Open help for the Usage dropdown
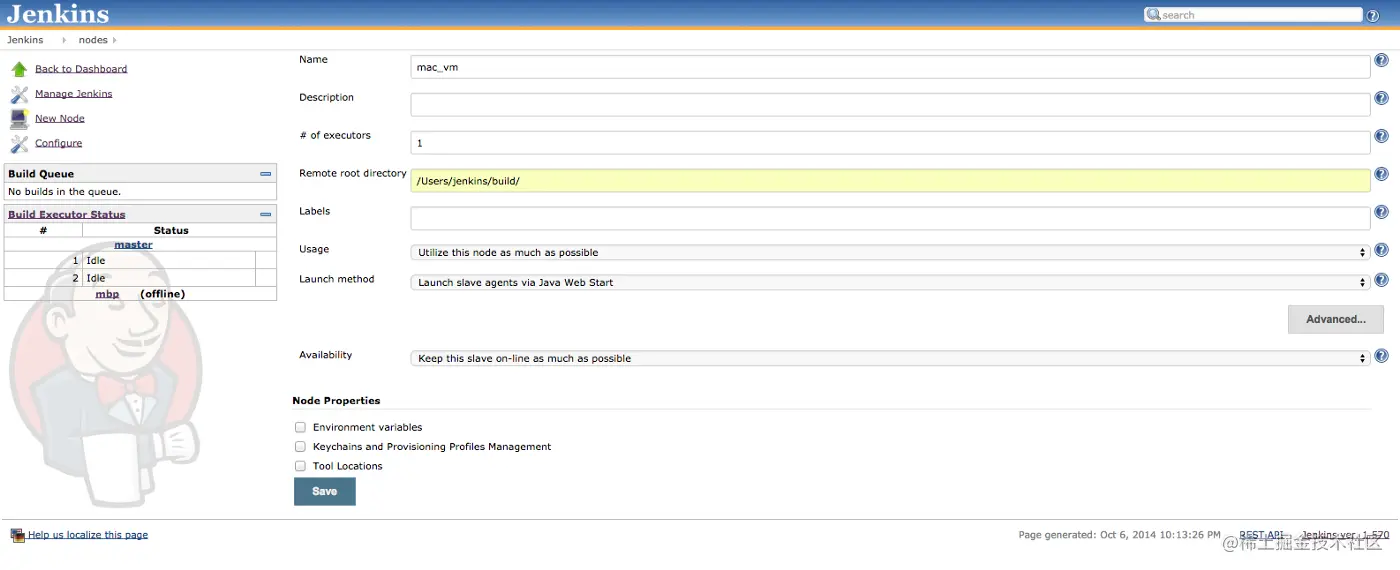Image resolution: width=1400 pixels, height=570 pixels. (1381, 250)
